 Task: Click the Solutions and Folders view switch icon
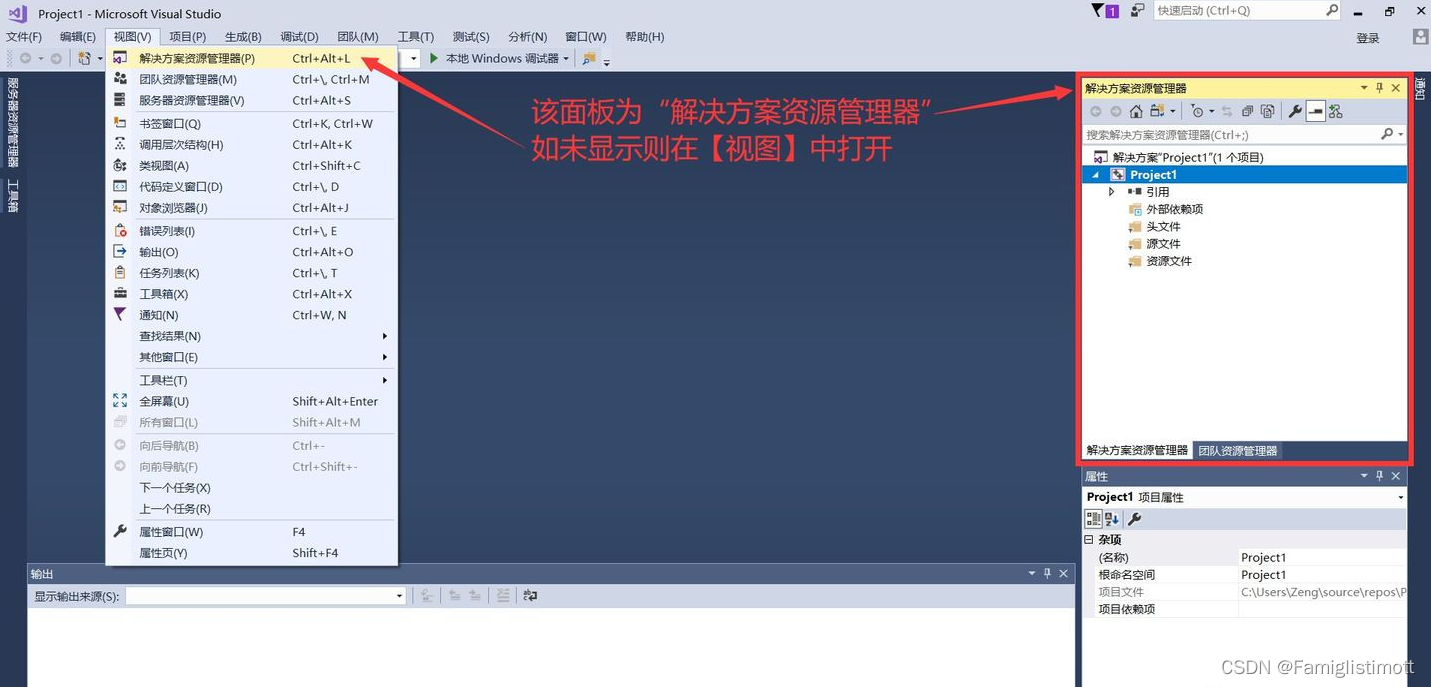[1157, 112]
